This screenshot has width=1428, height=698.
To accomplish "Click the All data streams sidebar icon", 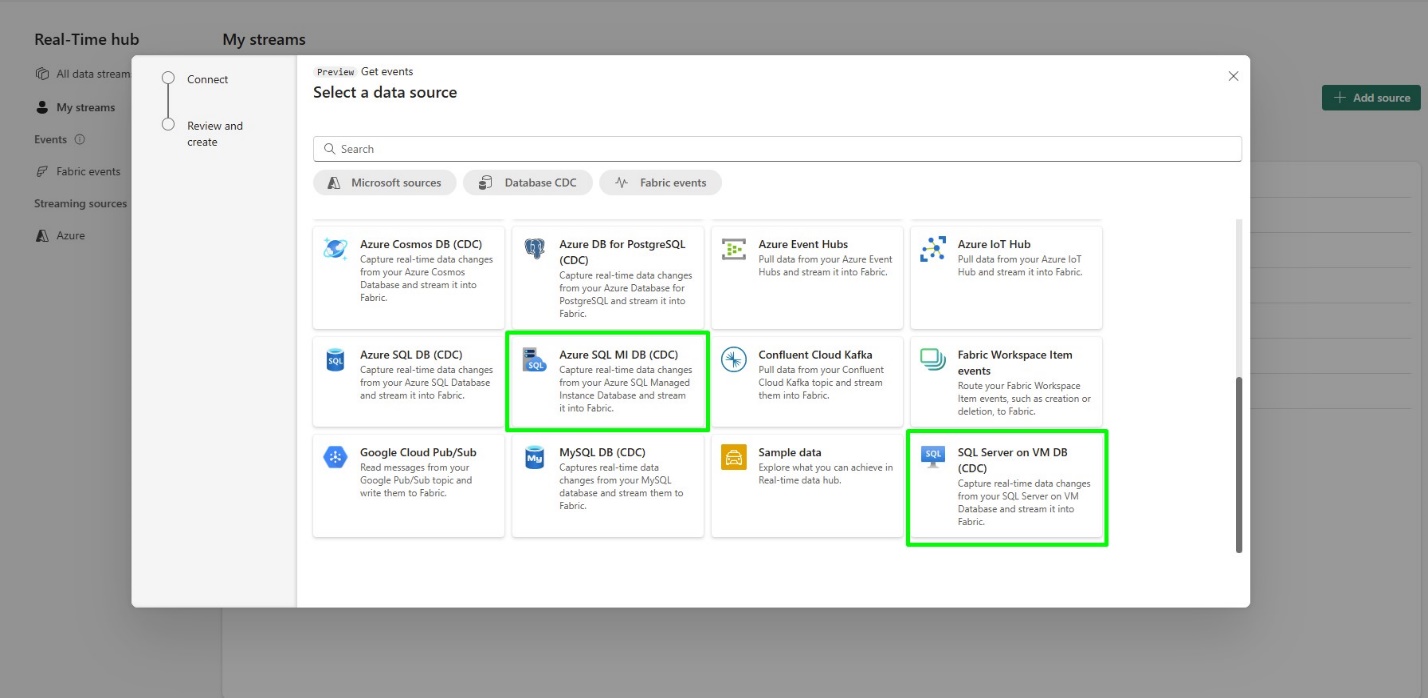I will tap(42, 74).
